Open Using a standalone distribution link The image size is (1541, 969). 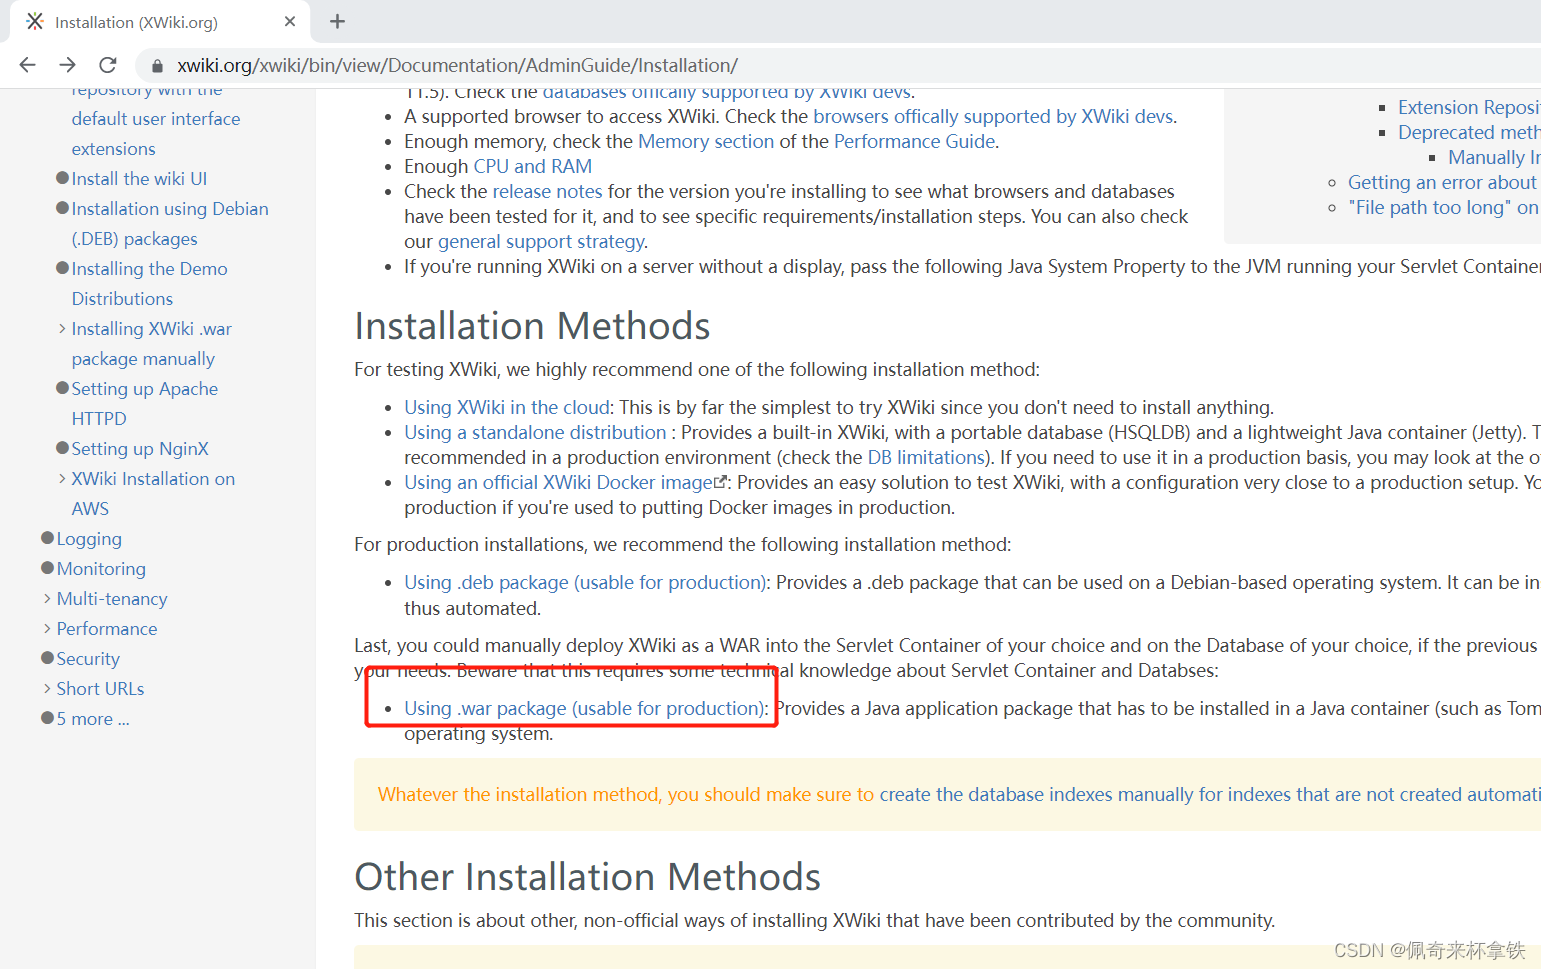coord(535,432)
